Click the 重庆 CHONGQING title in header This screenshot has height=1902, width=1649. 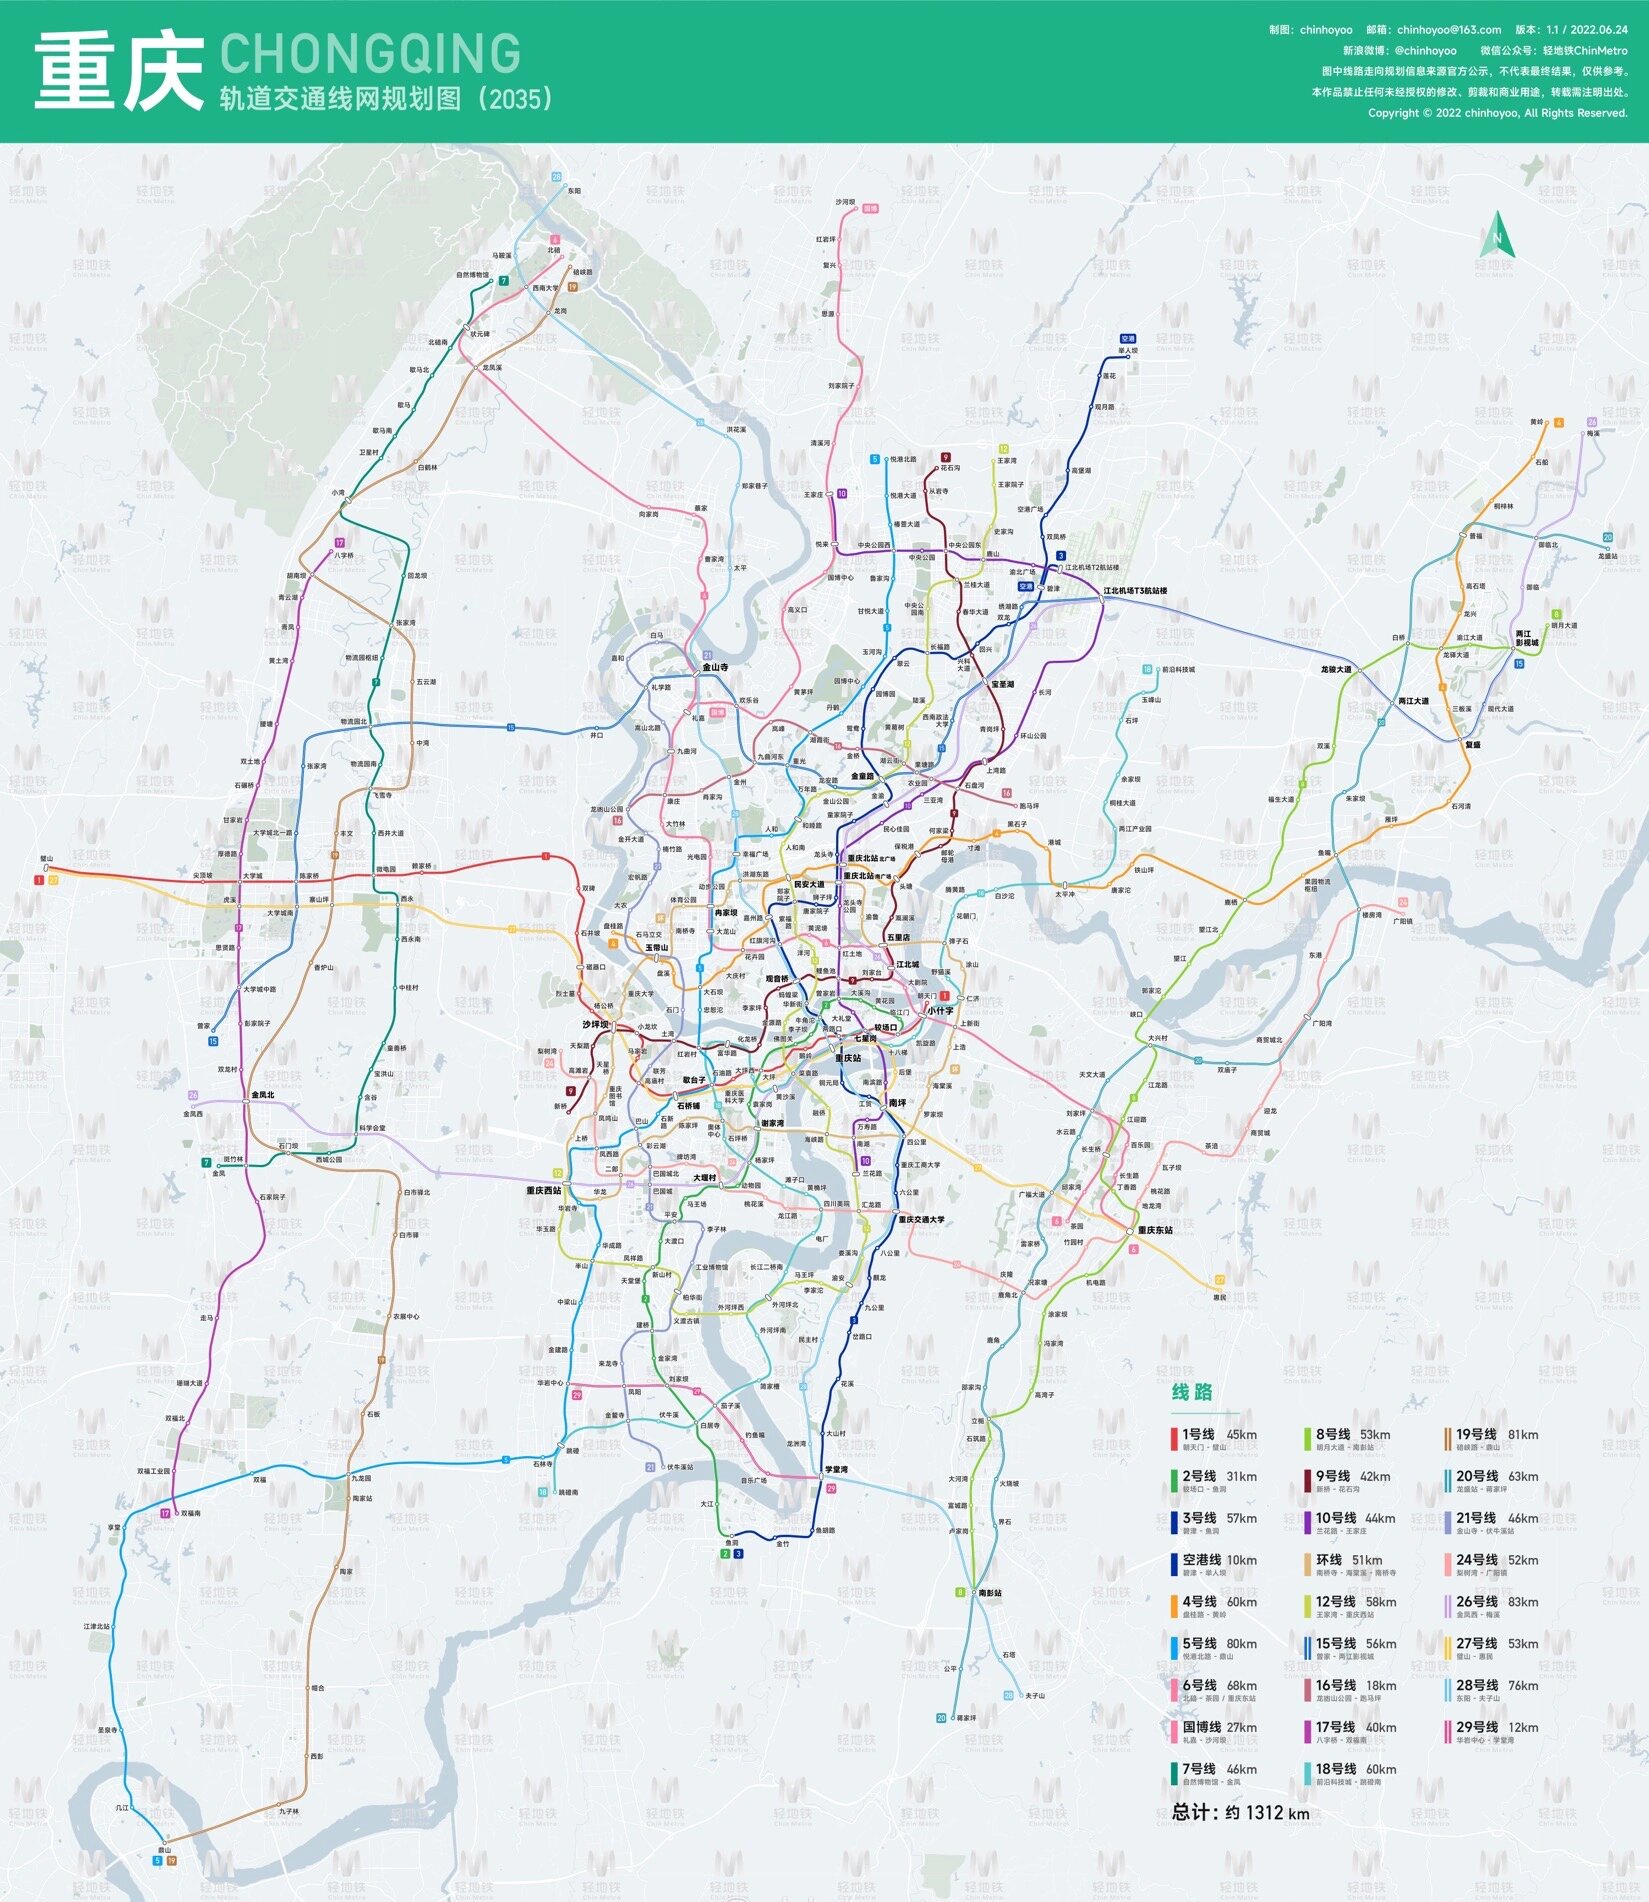(x=277, y=70)
